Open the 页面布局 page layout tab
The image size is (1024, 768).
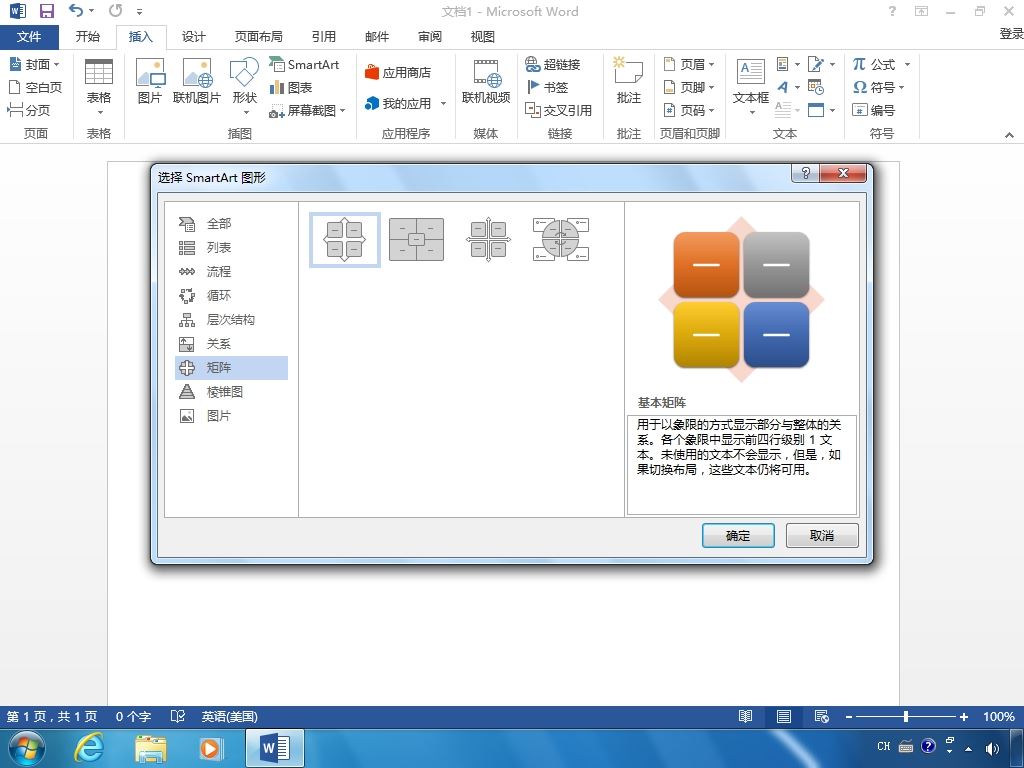(259, 37)
